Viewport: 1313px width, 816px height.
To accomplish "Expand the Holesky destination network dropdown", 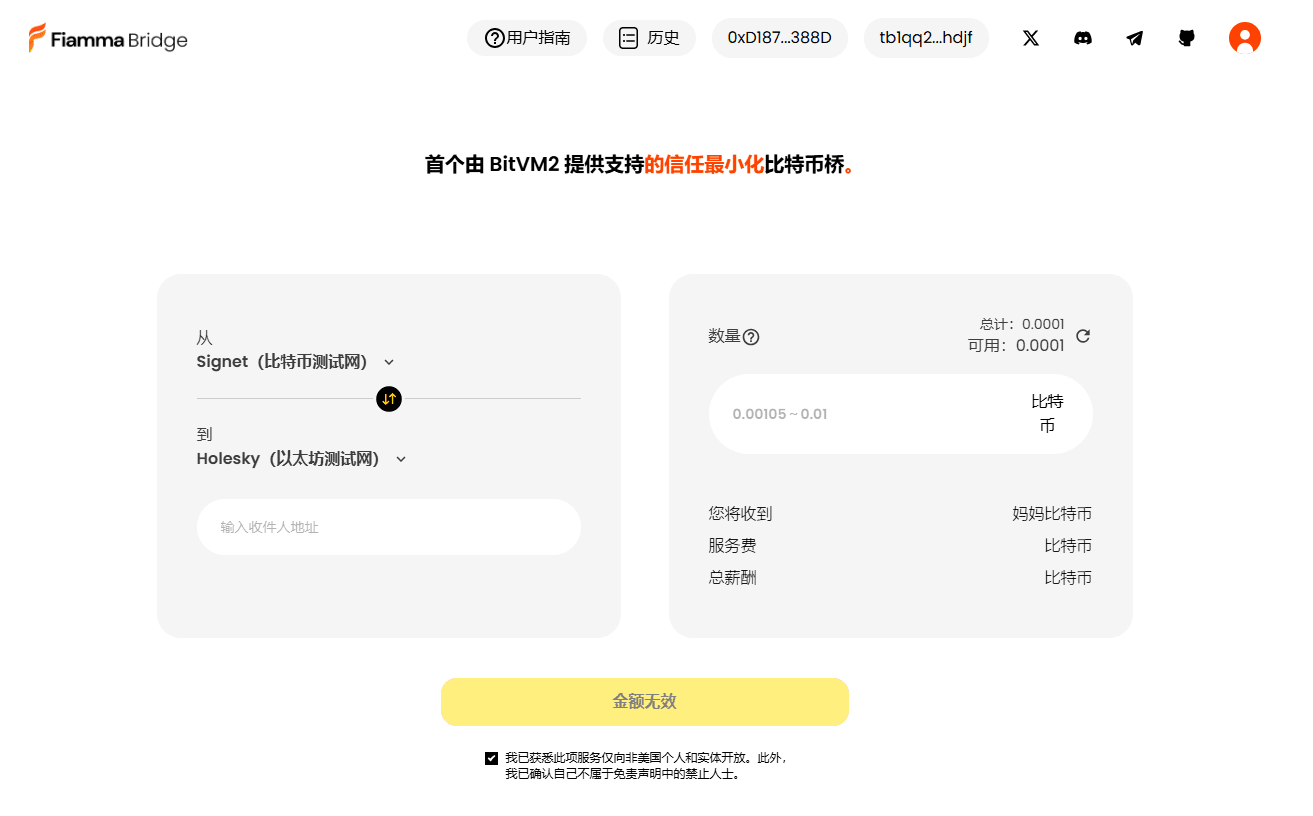I will click(x=302, y=459).
